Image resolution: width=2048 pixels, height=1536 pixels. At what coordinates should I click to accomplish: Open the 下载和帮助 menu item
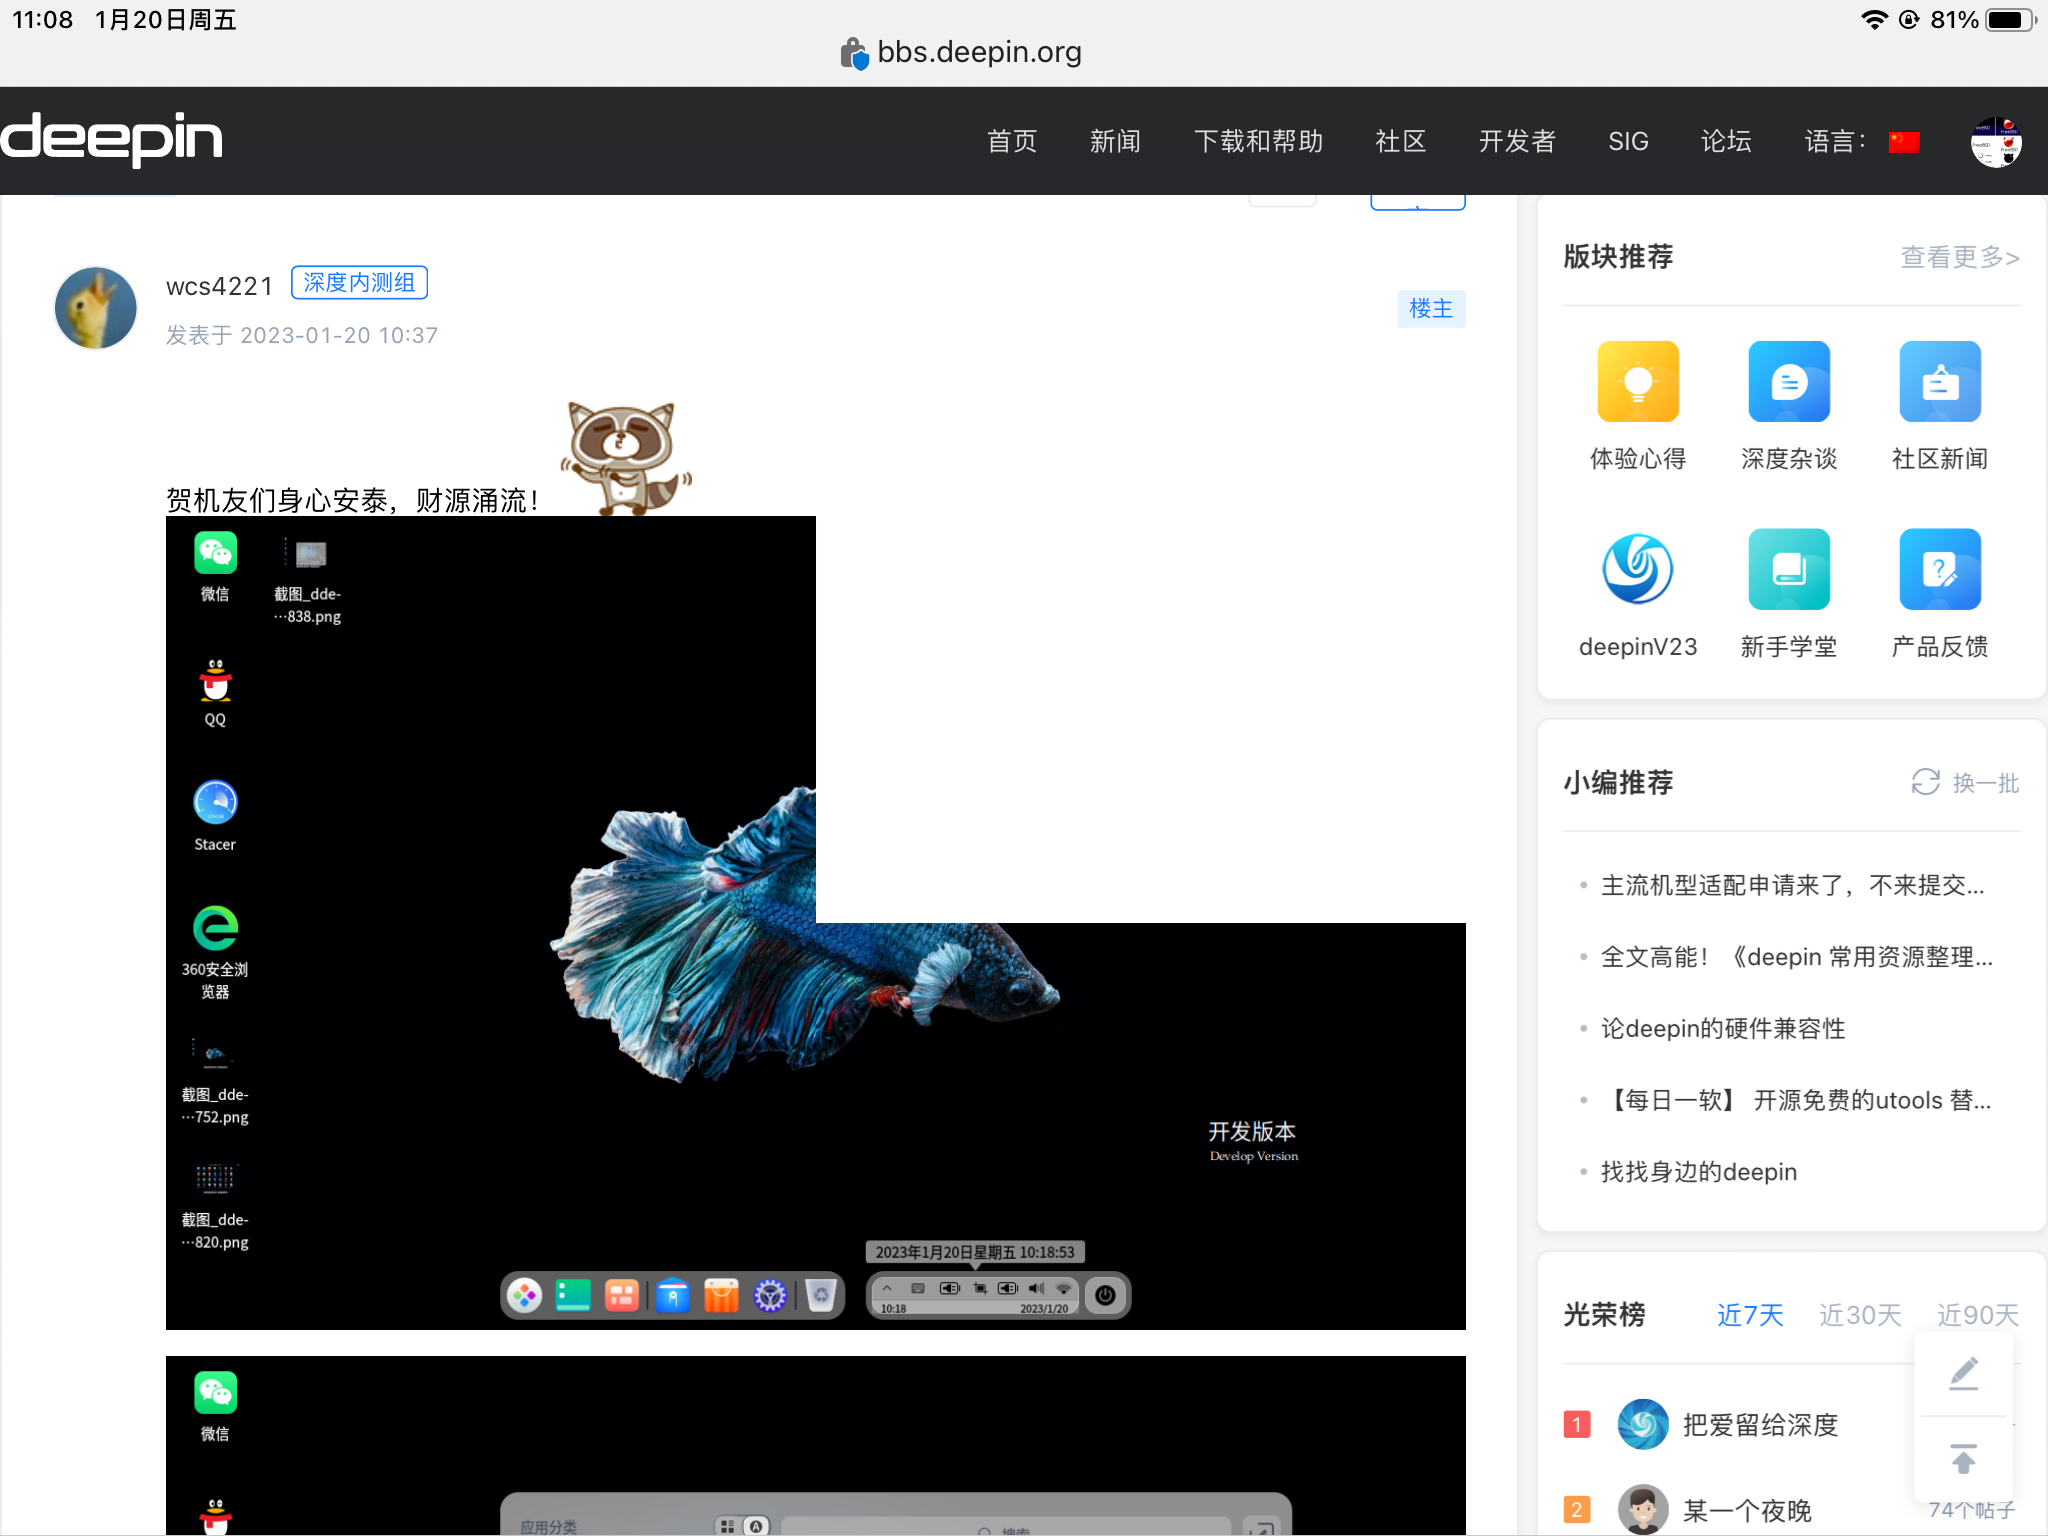1259,141
